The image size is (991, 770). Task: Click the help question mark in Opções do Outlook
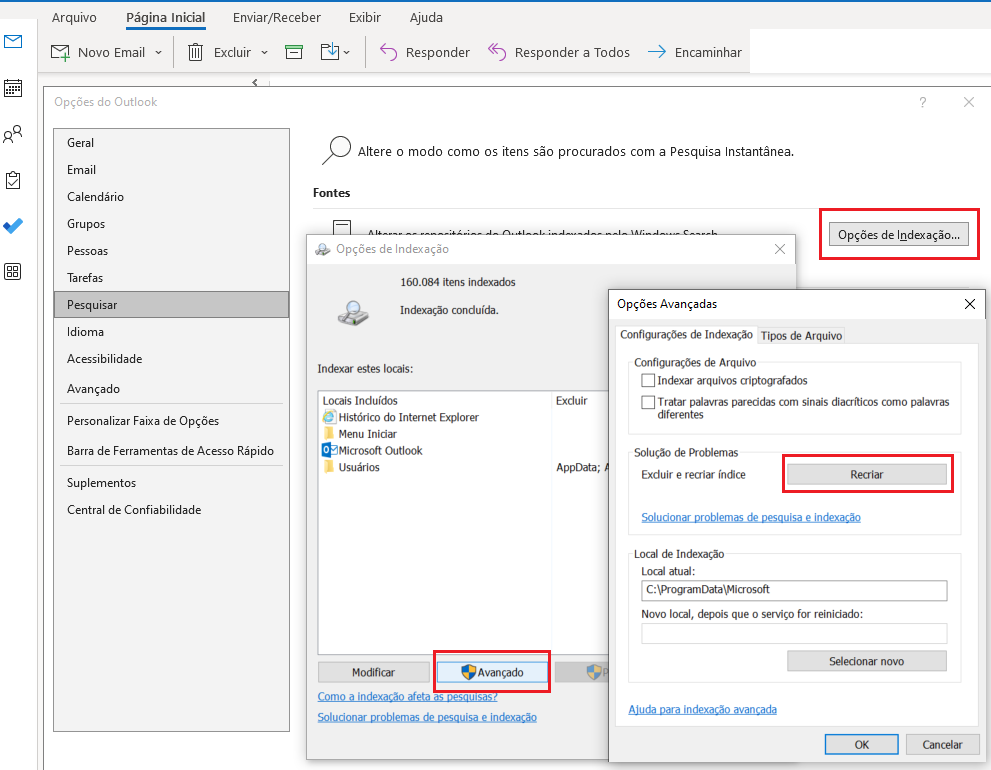point(923,102)
